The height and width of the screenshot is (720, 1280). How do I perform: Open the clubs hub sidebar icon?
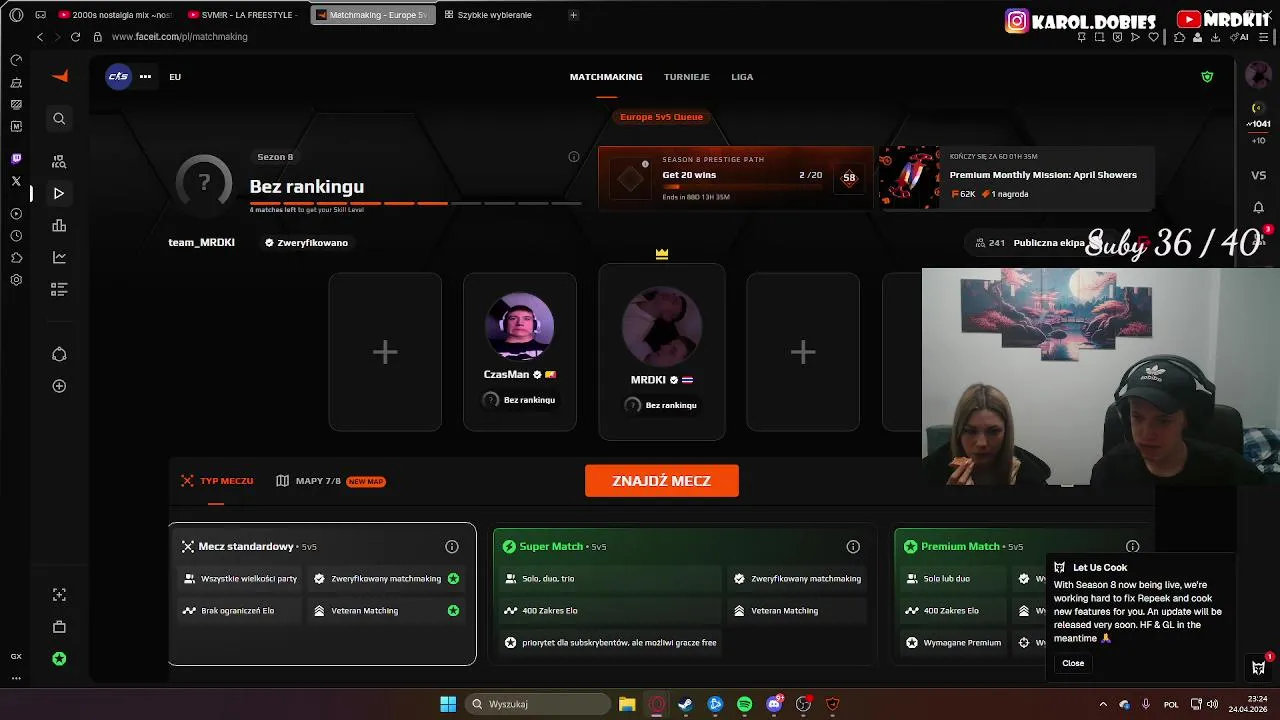pos(59,354)
